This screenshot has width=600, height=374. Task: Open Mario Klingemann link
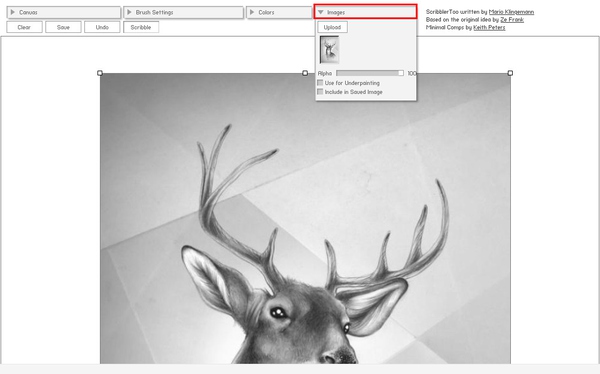[x=511, y=12]
